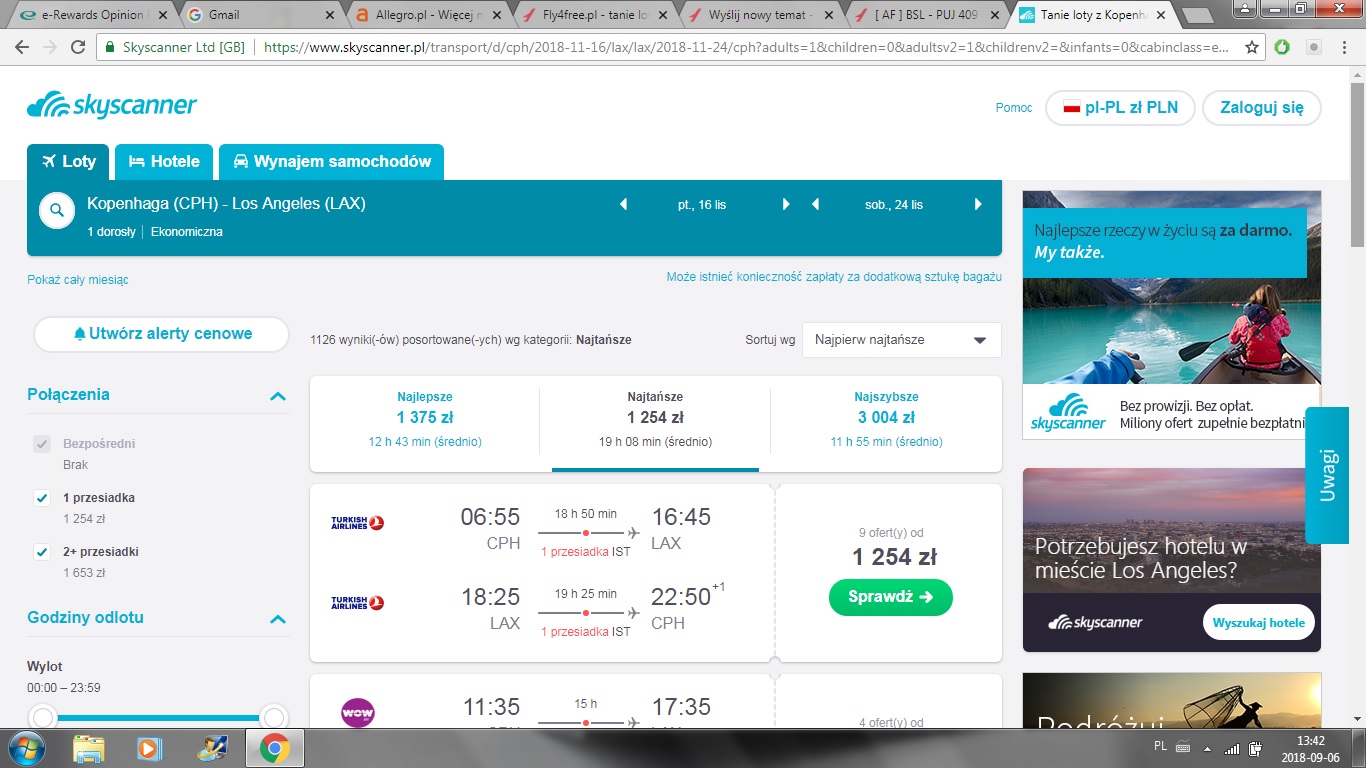The width and height of the screenshot is (1366, 768).
Task: Click the green extension icon in Chrome toolbar
Action: pyautogui.click(x=1282, y=47)
